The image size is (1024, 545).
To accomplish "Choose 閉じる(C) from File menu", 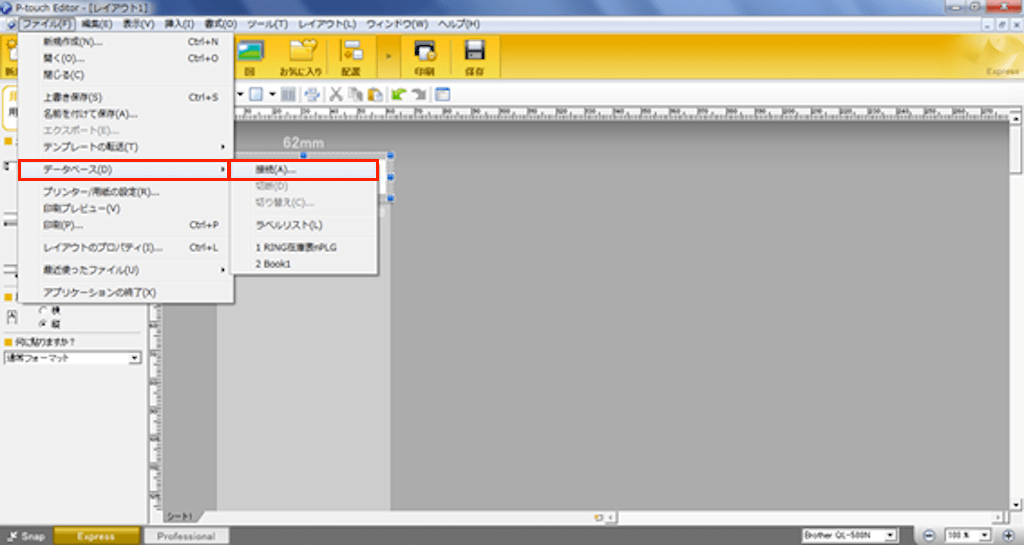I will click(x=126, y=74).
